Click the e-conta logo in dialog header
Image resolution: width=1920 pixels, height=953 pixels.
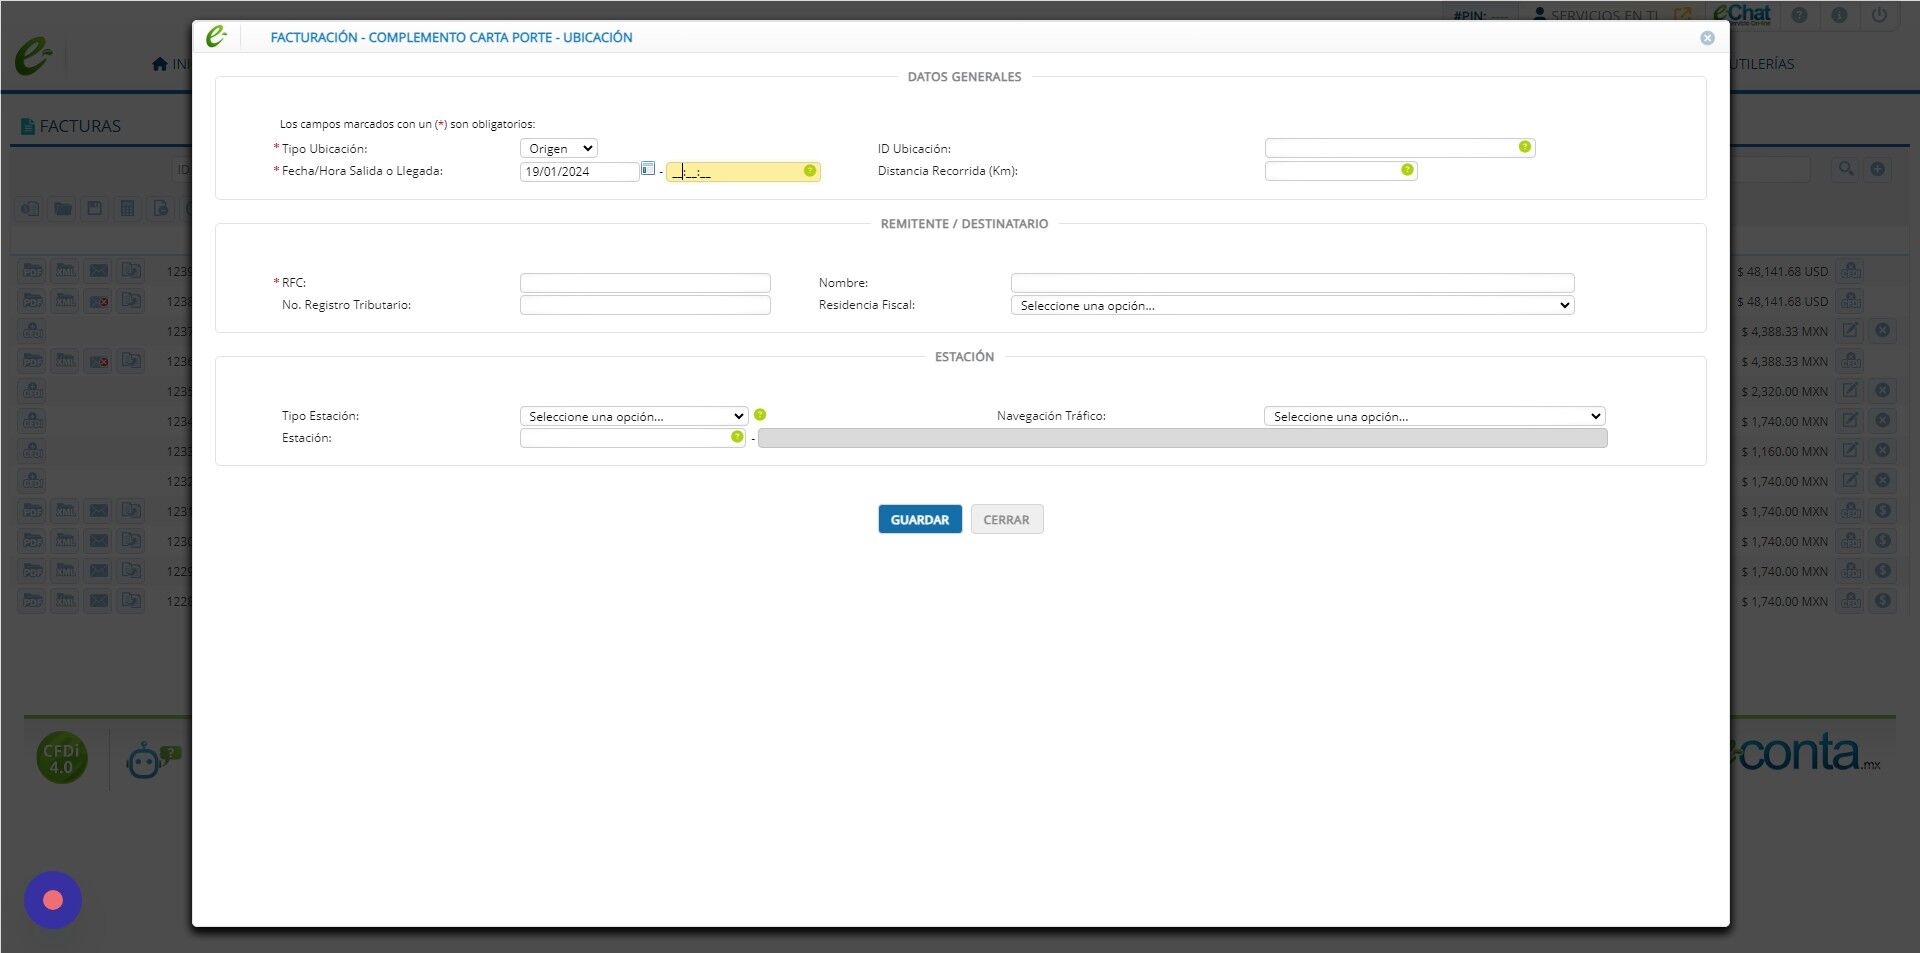216,37
